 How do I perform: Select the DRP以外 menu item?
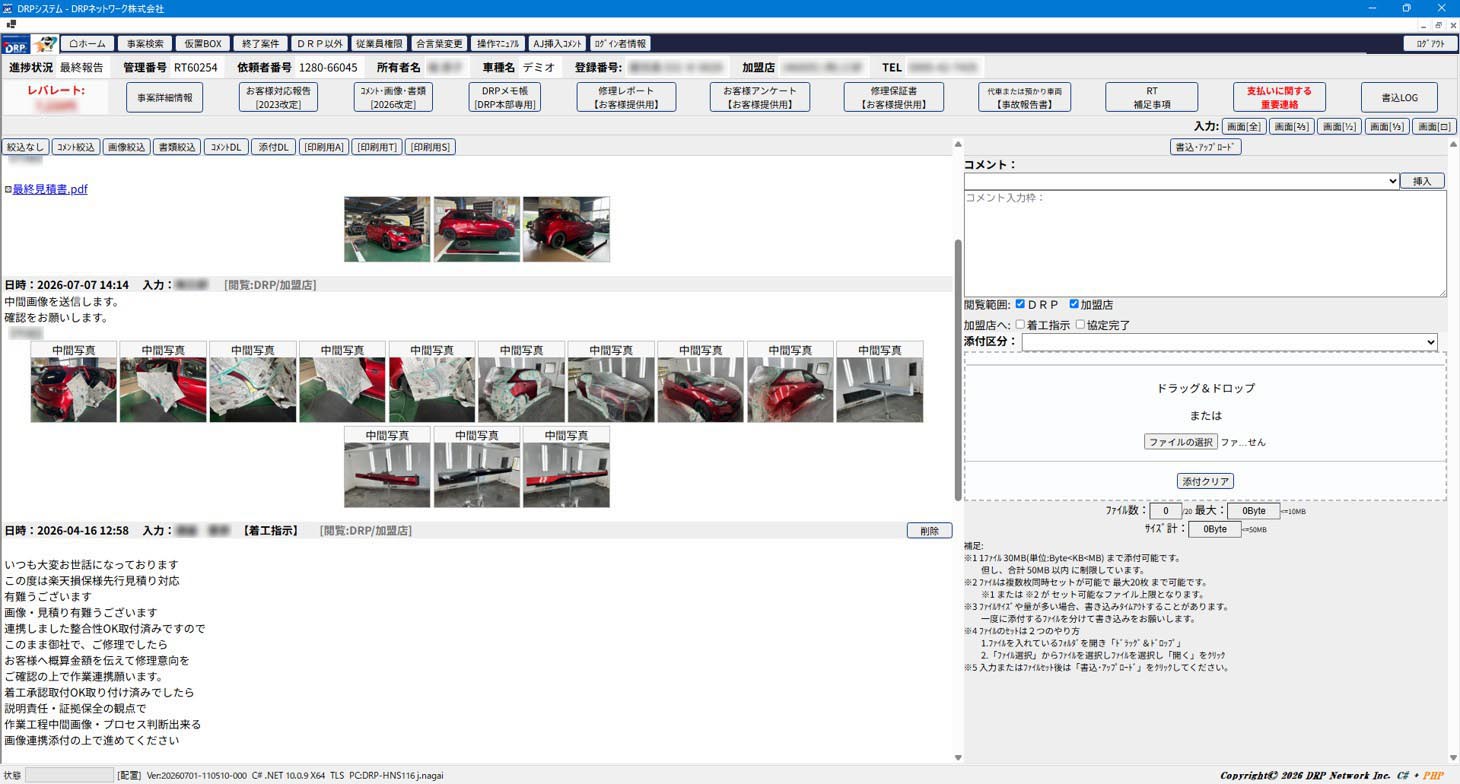(x=319, y=44)
